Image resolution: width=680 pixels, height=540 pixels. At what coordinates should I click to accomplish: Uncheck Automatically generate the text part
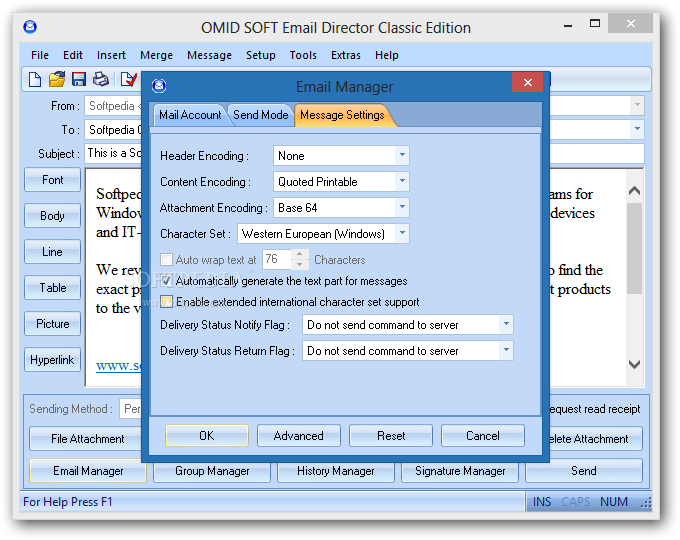(166, 281)
